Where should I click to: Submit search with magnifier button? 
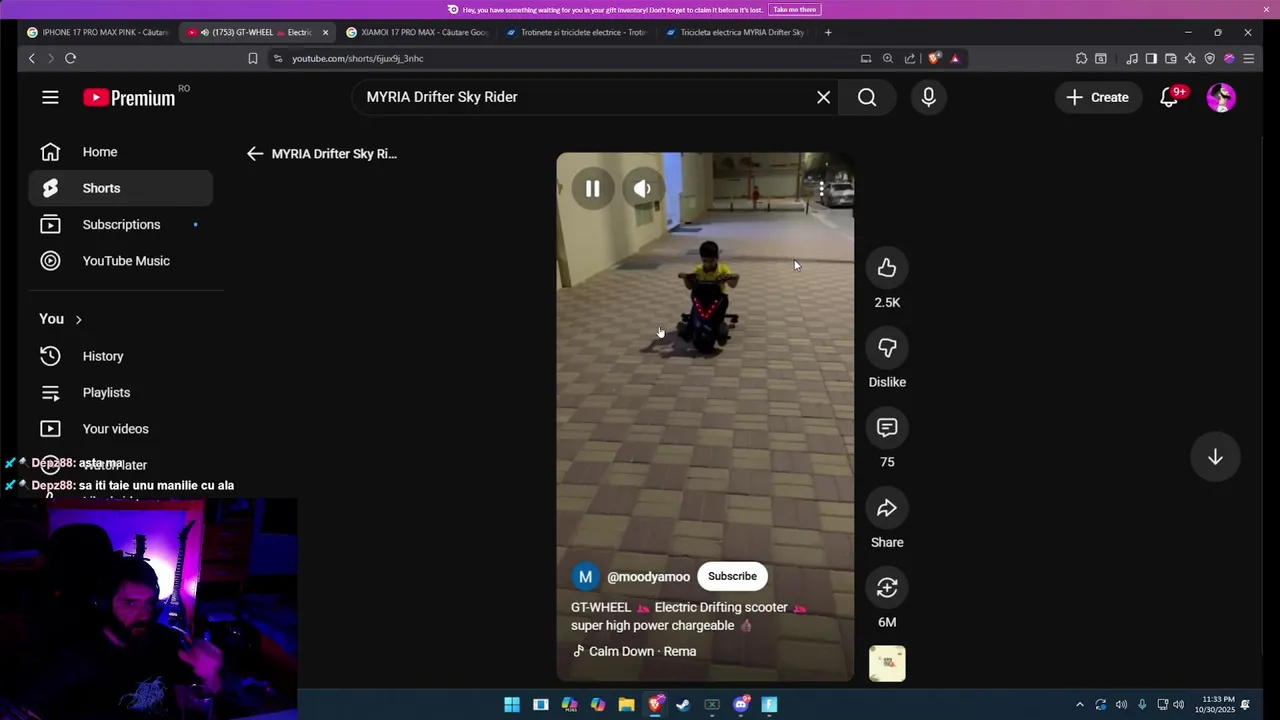tap(867, 97)
